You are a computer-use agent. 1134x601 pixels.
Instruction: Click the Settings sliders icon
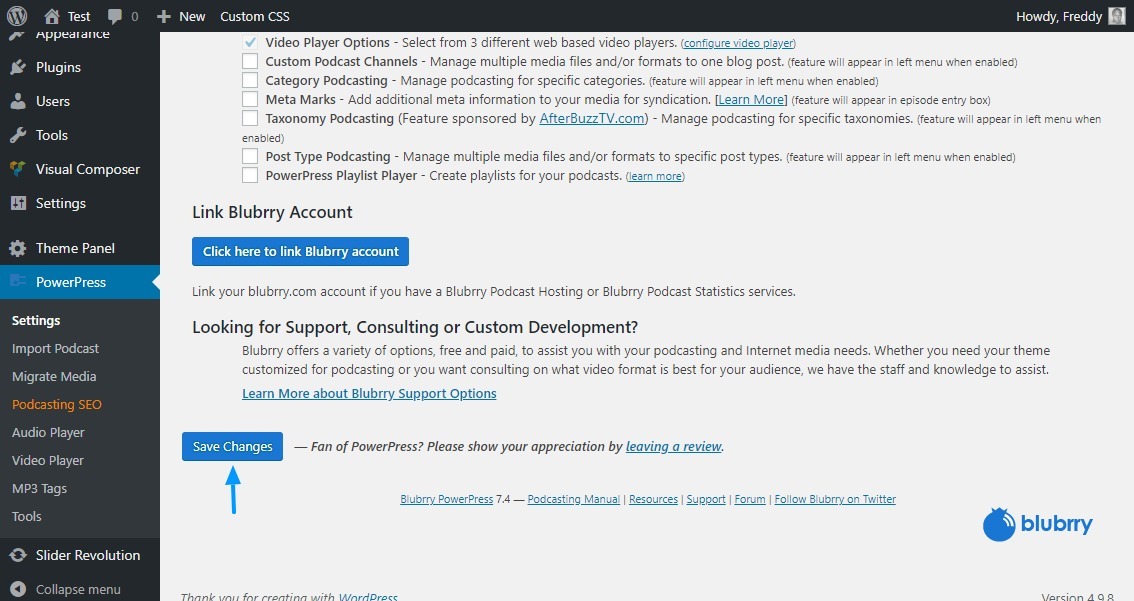click(x=18, y=203)
